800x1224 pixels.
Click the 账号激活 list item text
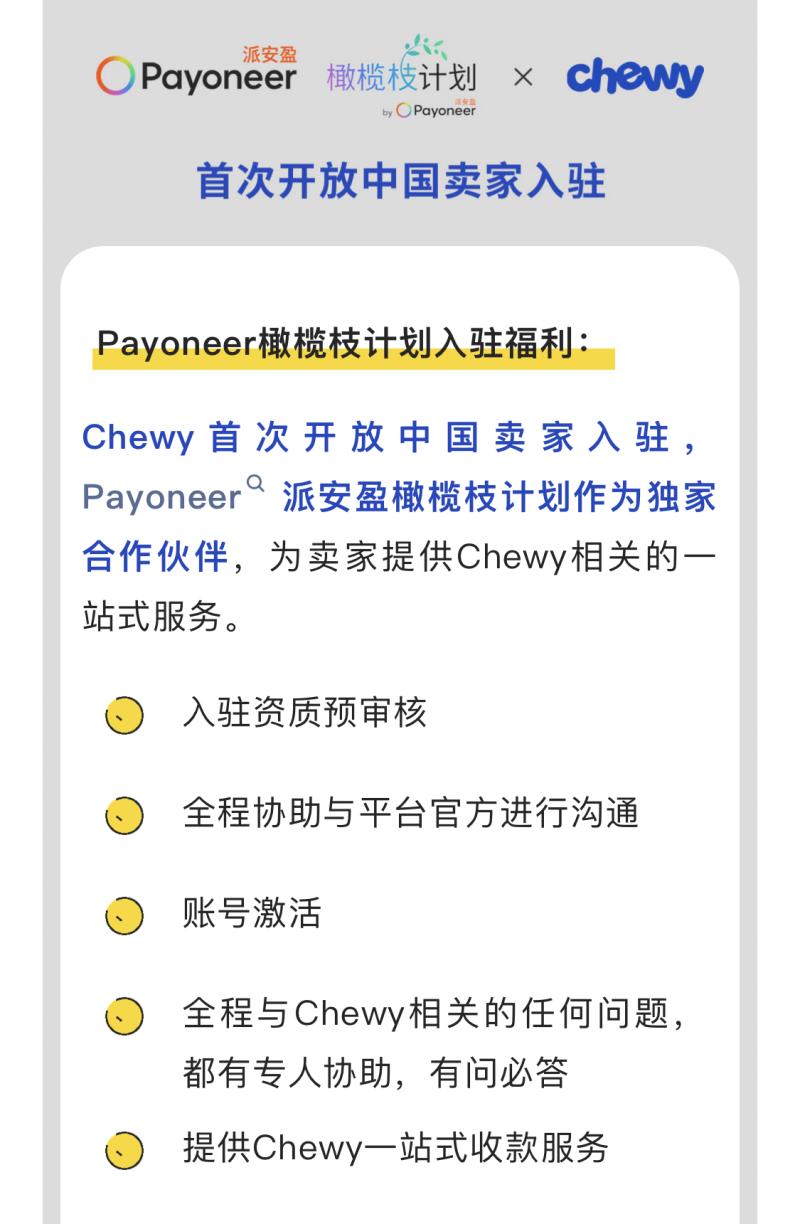pos(252,913)
